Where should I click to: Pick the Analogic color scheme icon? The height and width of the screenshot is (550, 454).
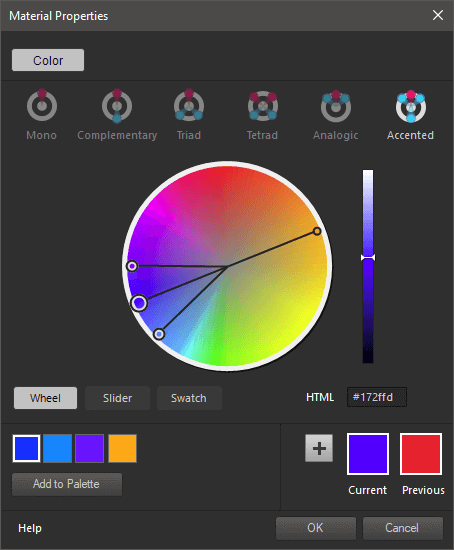pyautogui.click(x=336, y=106)
